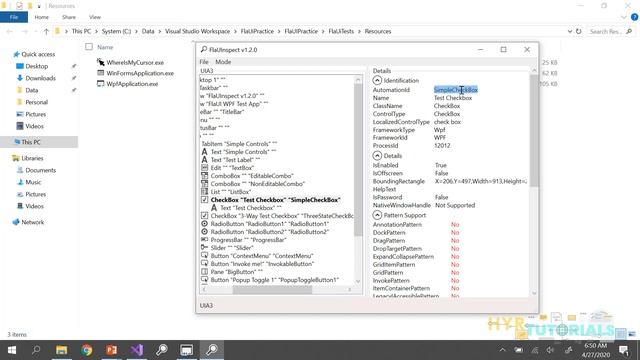Sort files by the Name column header

pyautogui.click(x=105, y=47)
